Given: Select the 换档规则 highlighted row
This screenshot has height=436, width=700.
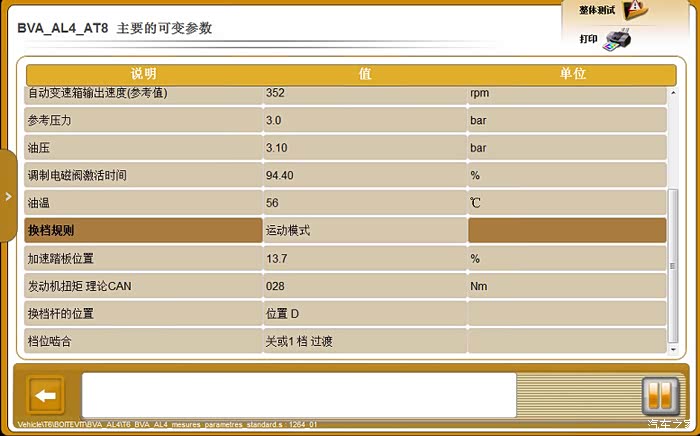Looking at the screenshot, I should 143,231.
